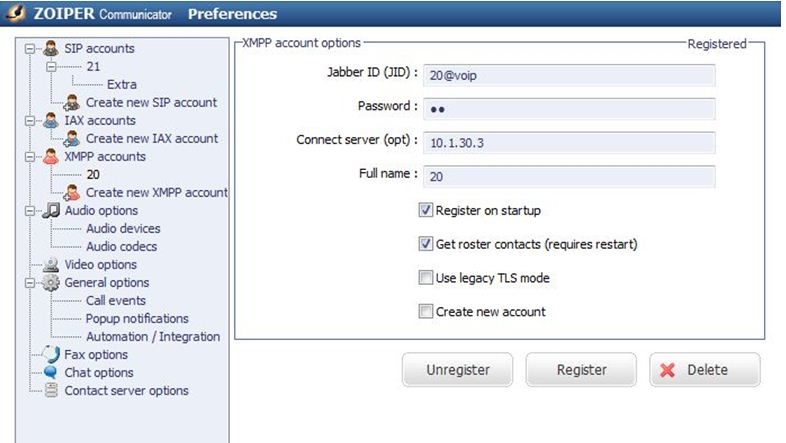Viewport: 786px width, 443px height.
Task: Click the Create new XMPP account icon
Action: [x=72, y=192]
